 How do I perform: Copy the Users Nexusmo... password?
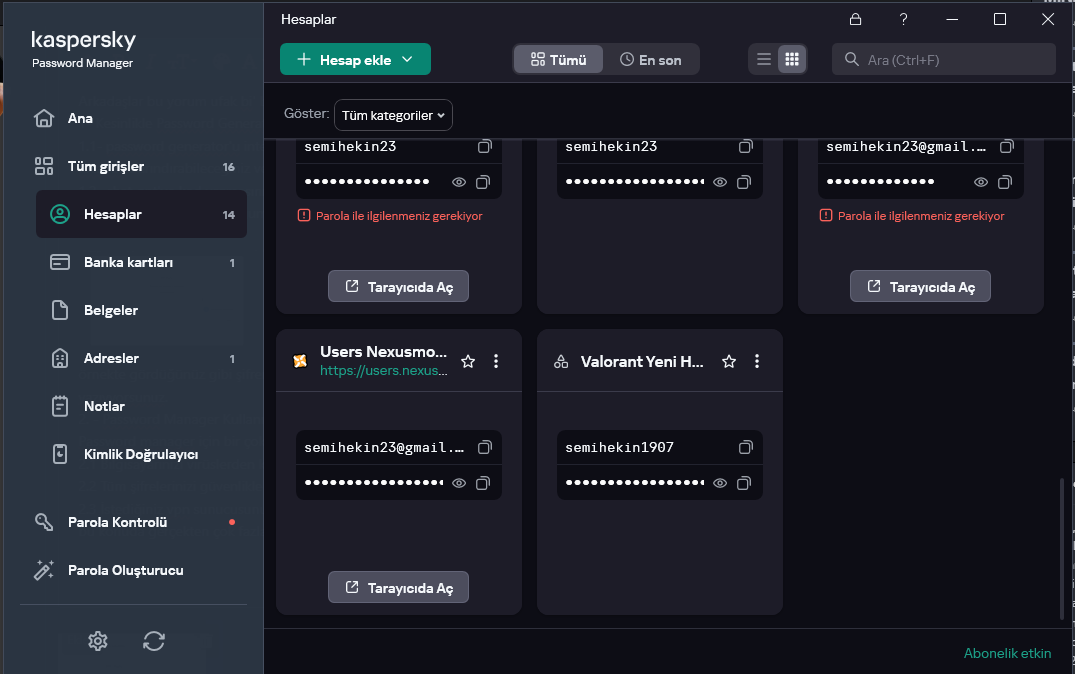pyautogui.click(x=483, y=483)
